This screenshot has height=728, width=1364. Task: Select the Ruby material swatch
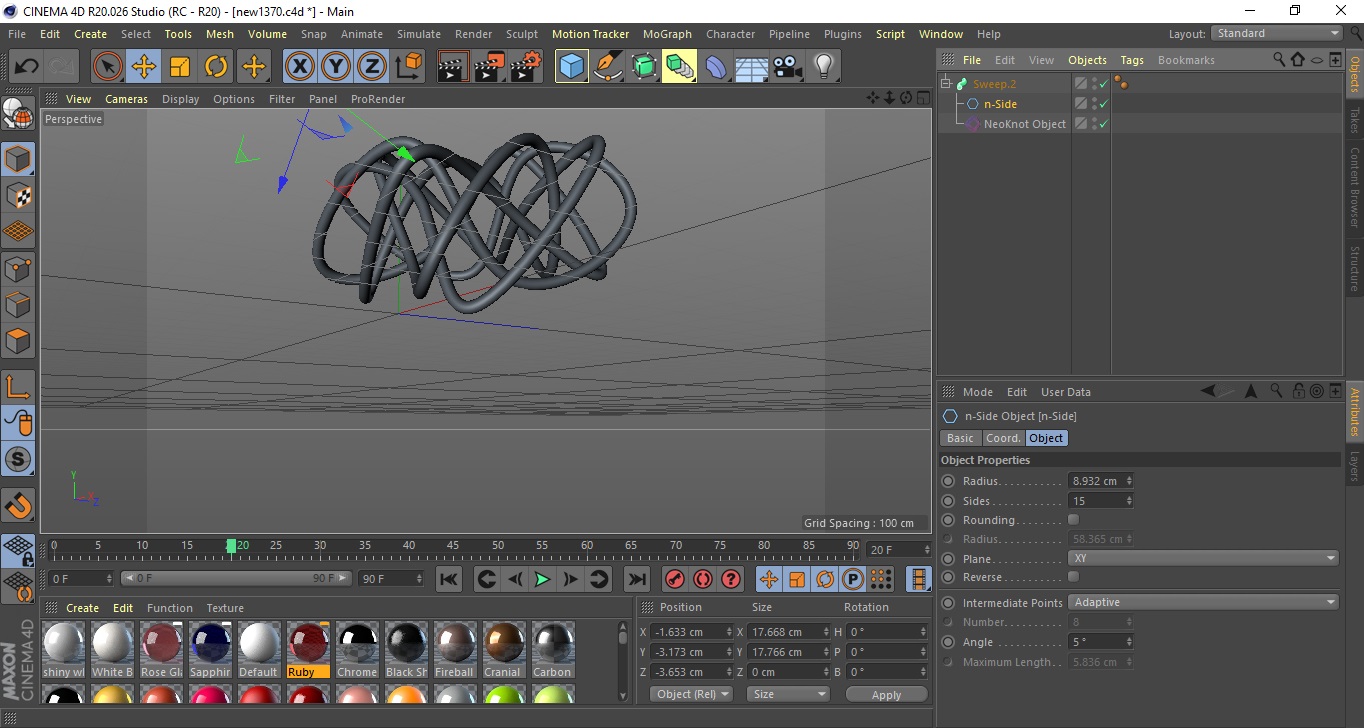(x=307, y=649)
